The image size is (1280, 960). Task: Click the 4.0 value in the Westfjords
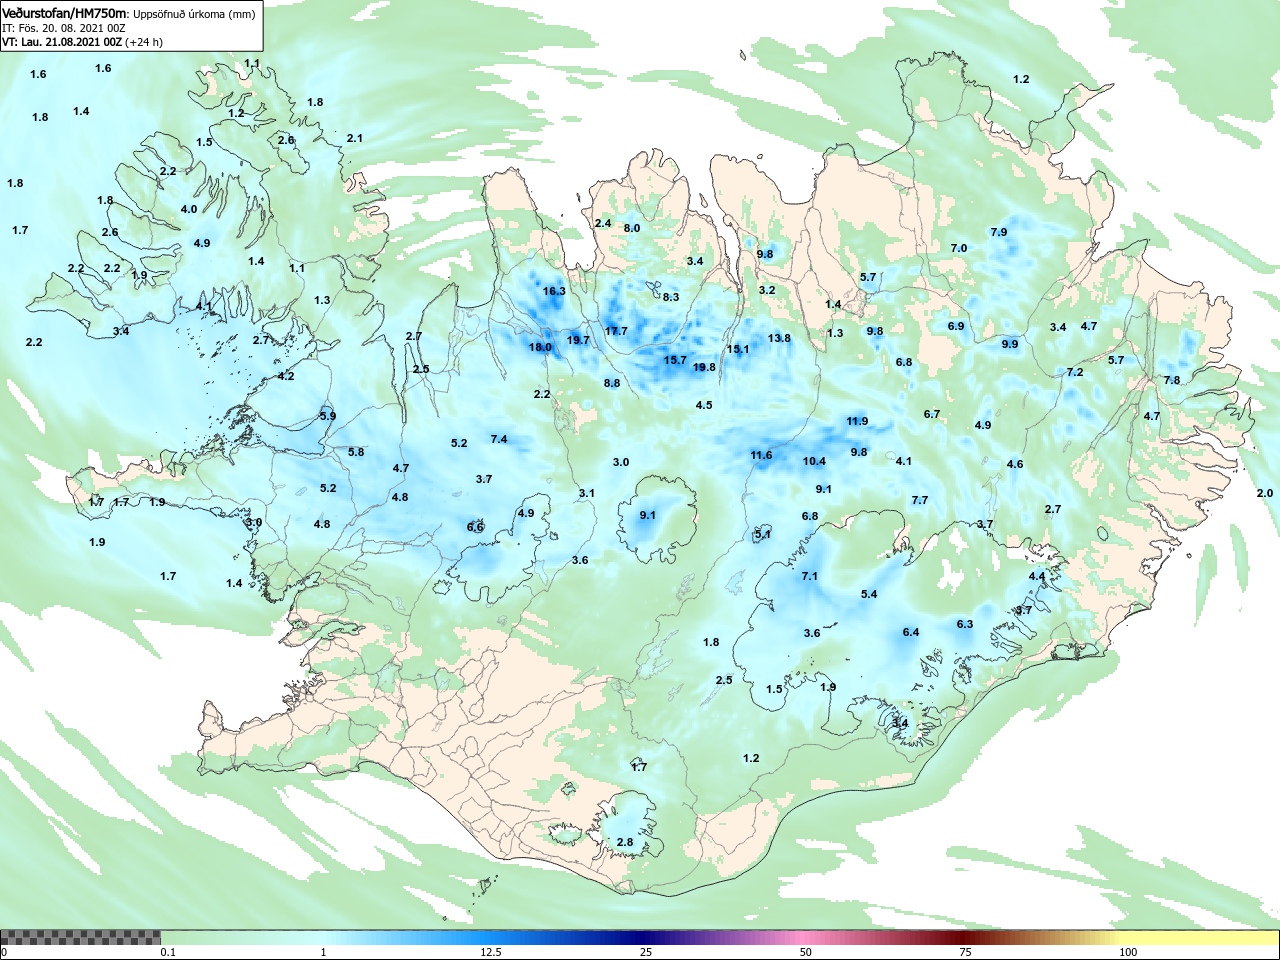click(189, 209)
